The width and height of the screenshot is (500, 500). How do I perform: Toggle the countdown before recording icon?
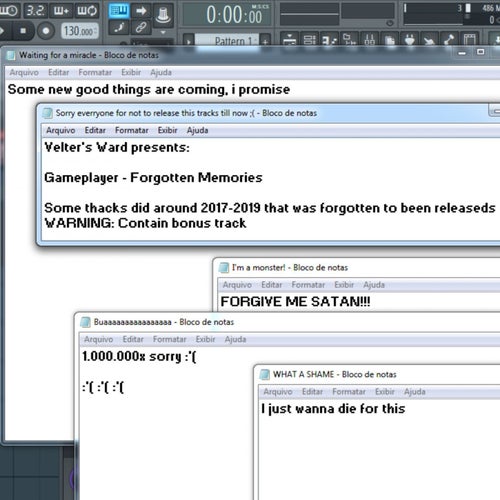[x=35, y=11]
